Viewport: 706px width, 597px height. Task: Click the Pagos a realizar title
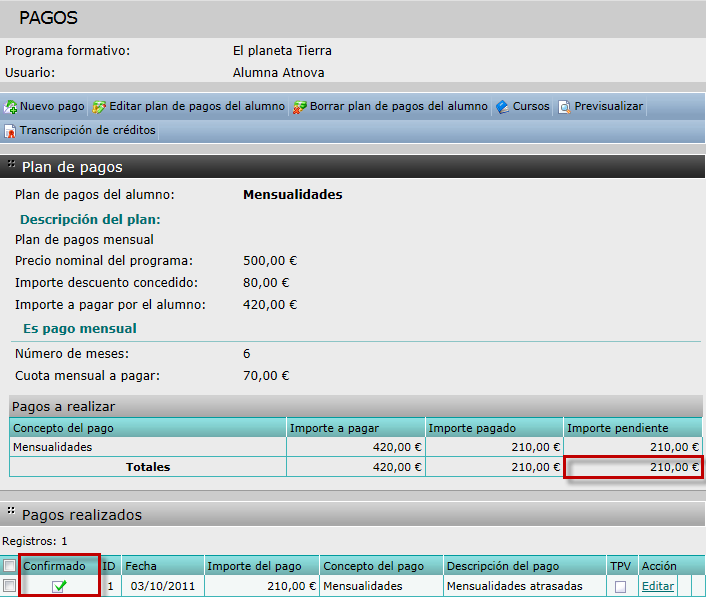63,407
